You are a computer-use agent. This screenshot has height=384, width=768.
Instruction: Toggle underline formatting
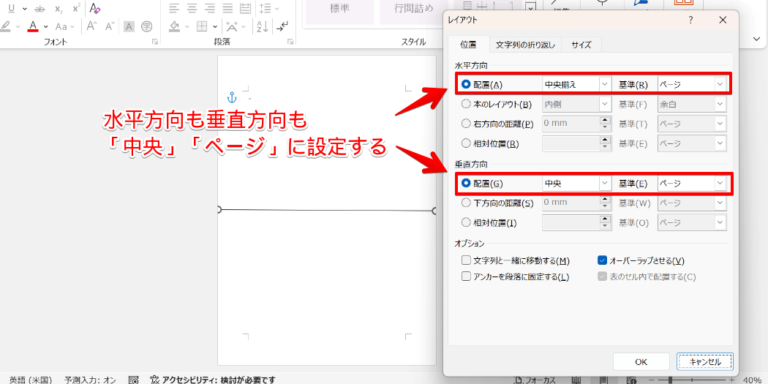11,8
